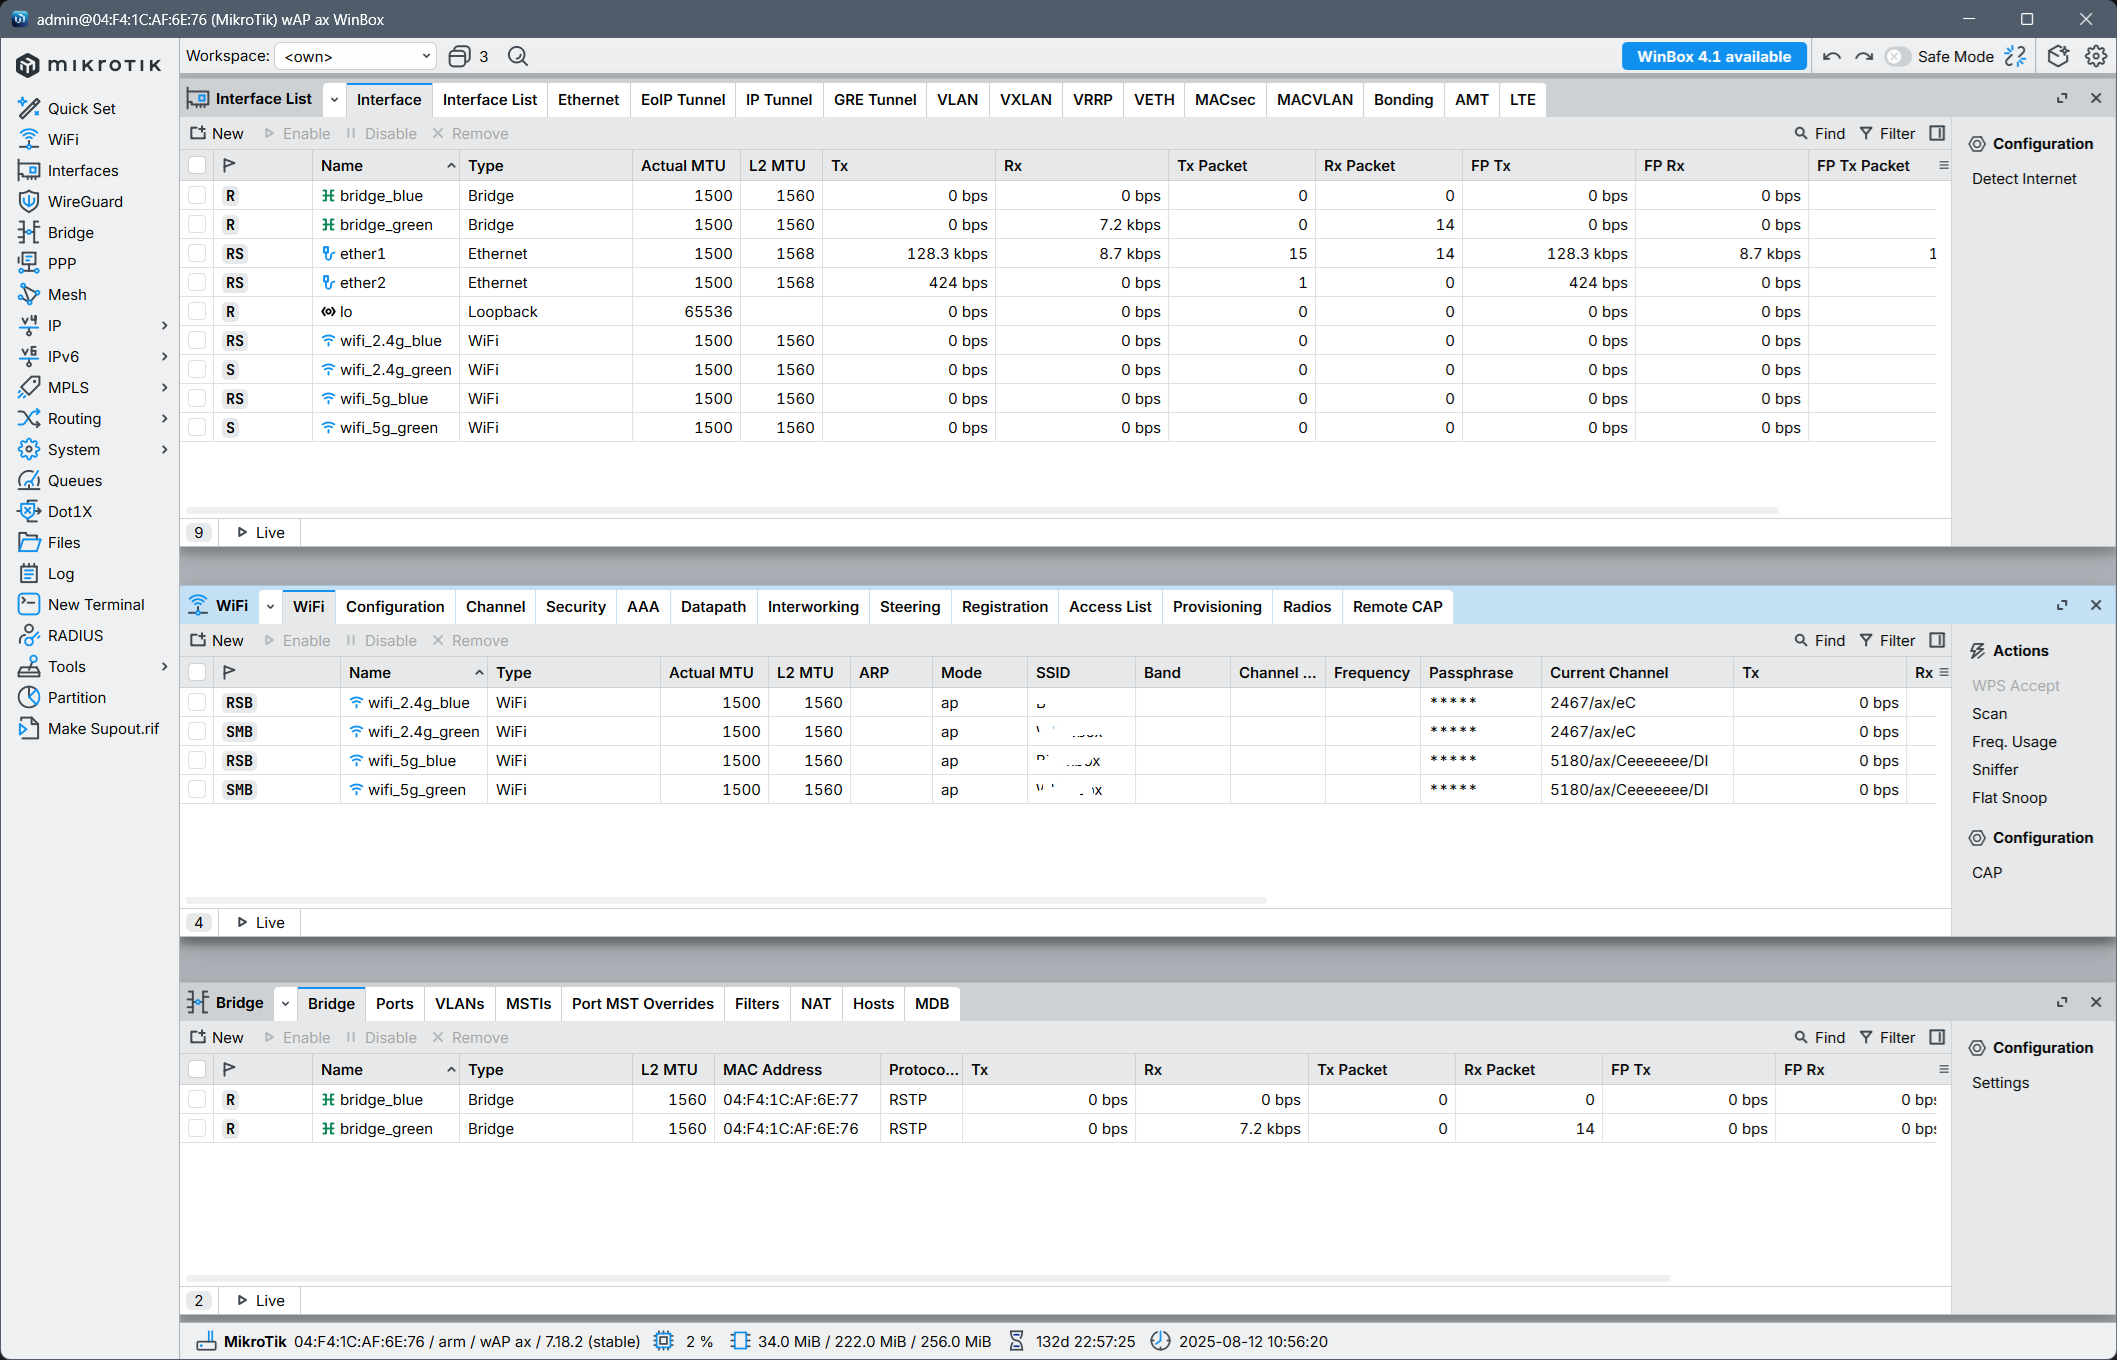Open the Ports tab in Bridge window

coord(394,1003)
